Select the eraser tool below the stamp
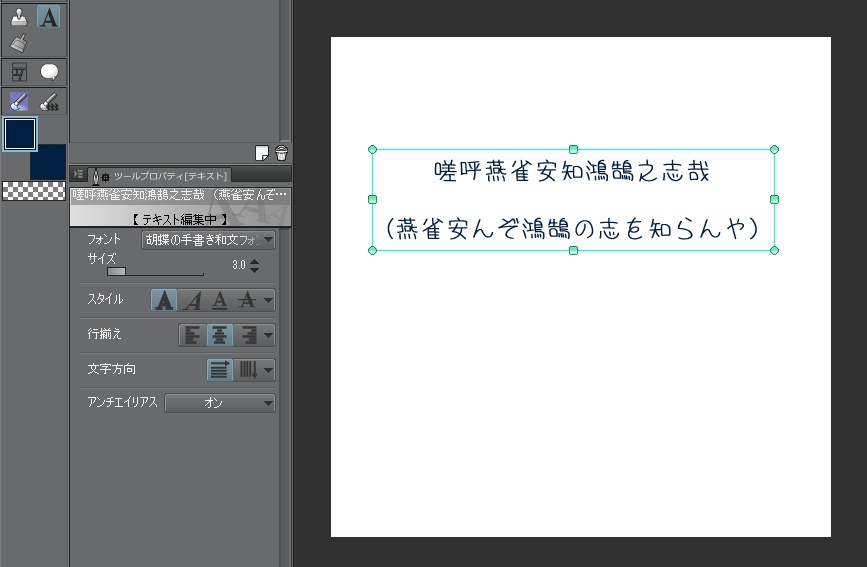Viewport: 867px width, 567px height. point(19,43)
